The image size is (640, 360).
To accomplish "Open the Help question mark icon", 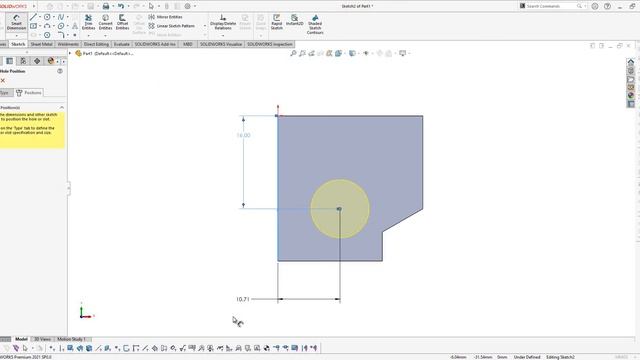I will (x=607, y=6).
